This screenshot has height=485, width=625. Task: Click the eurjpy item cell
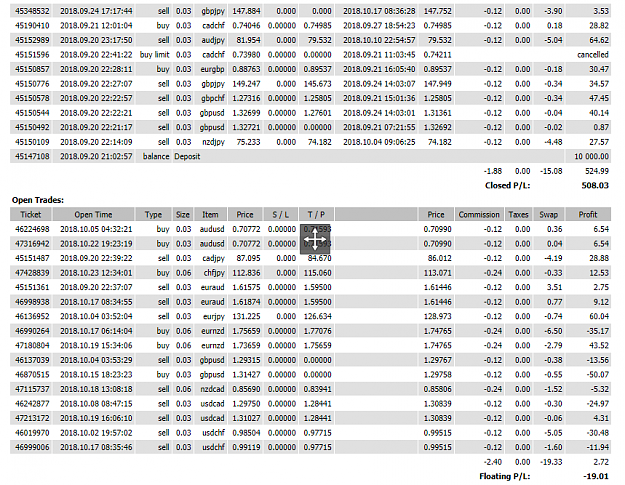tap(214, 316)
